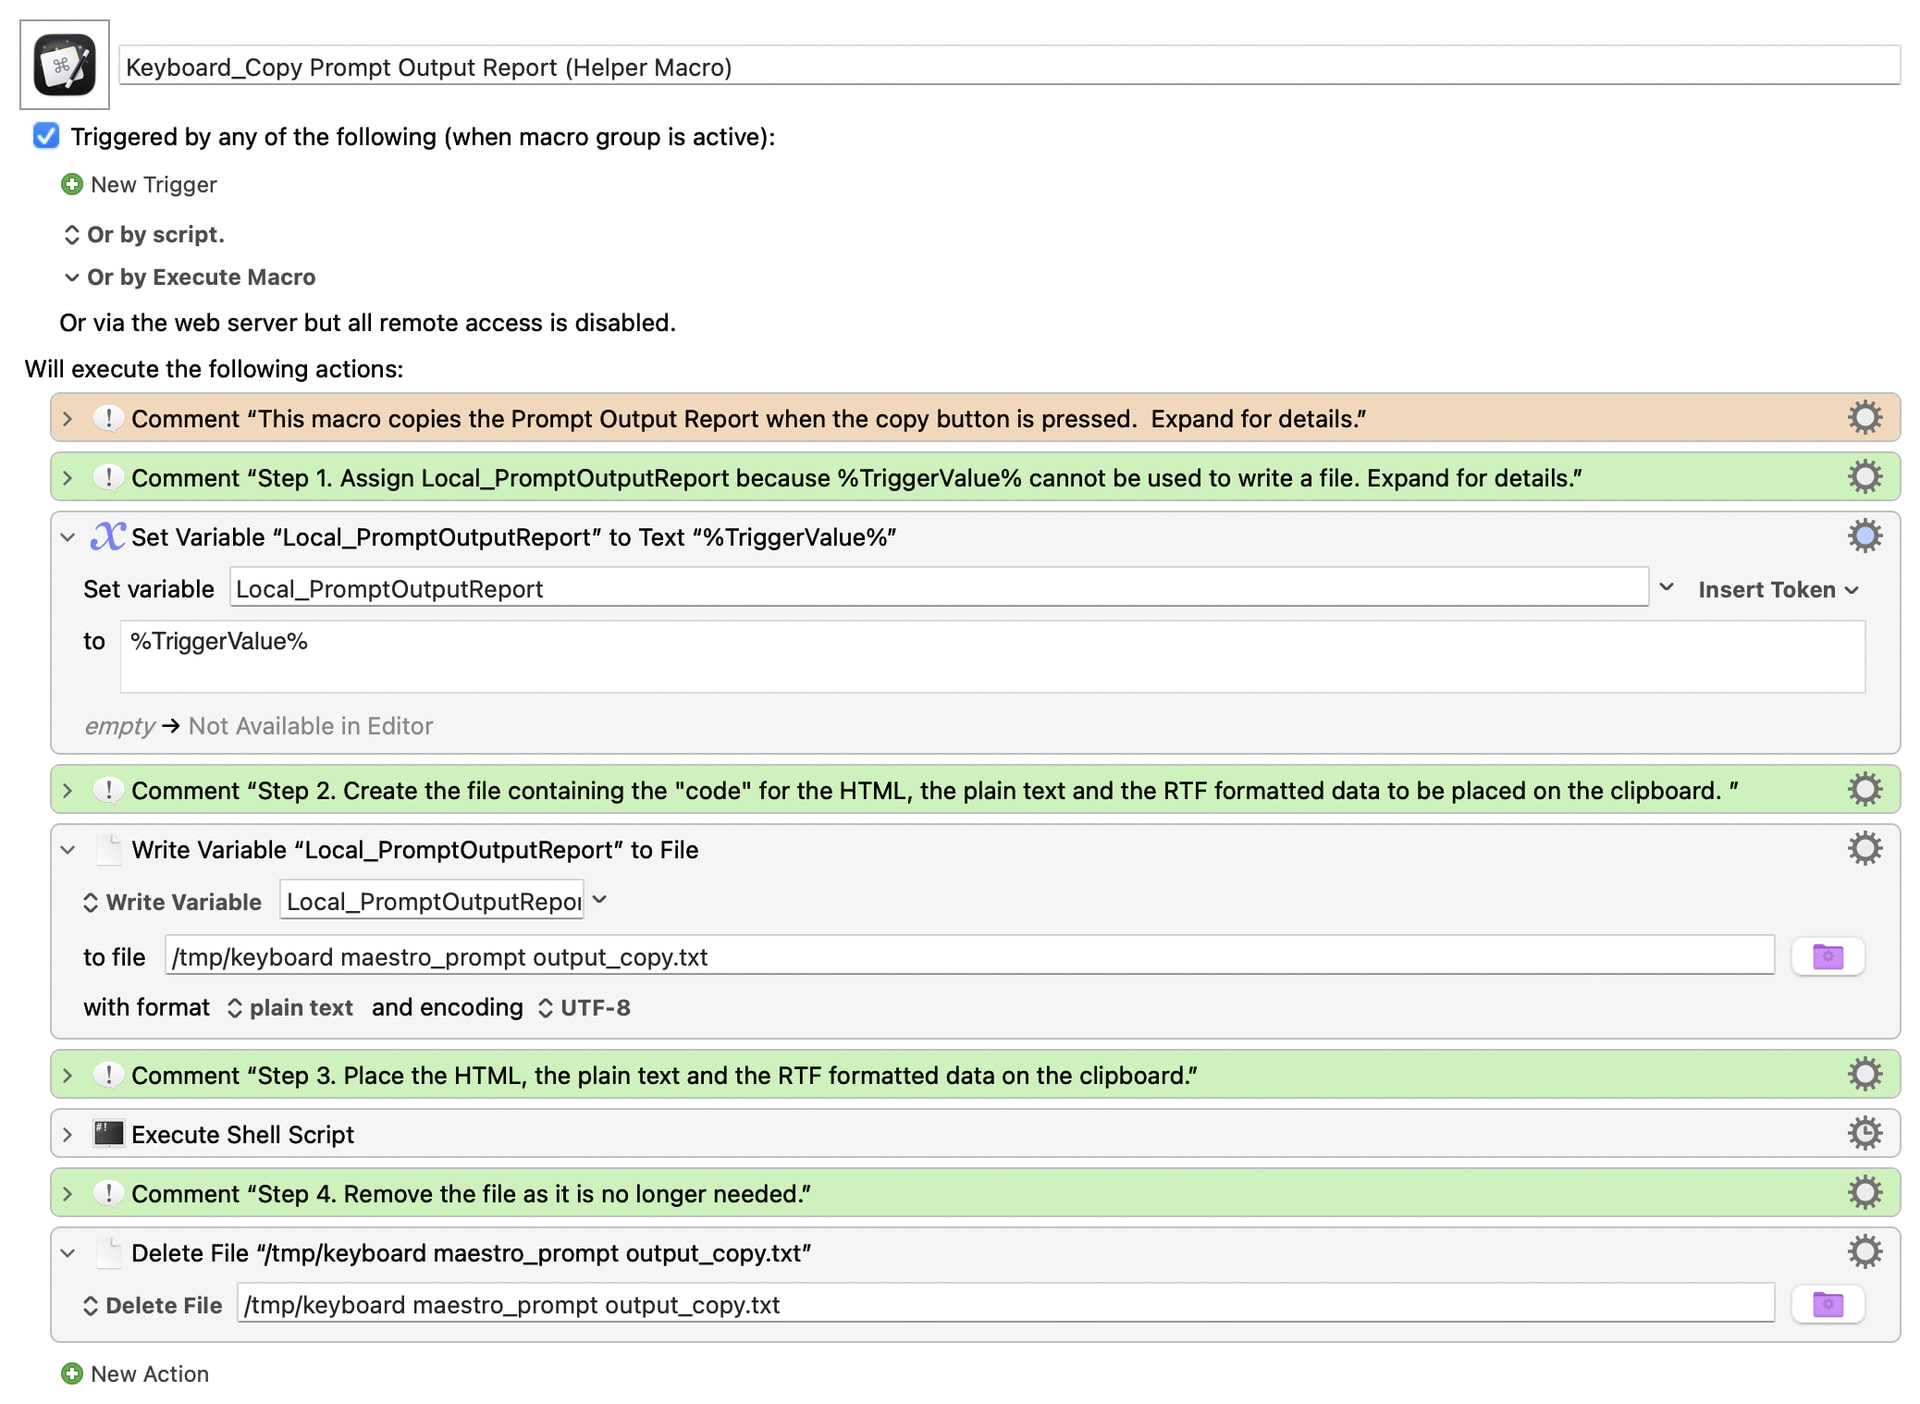Open the Delete File action type menu
1920x1404 pixels.
point(152,1305)
